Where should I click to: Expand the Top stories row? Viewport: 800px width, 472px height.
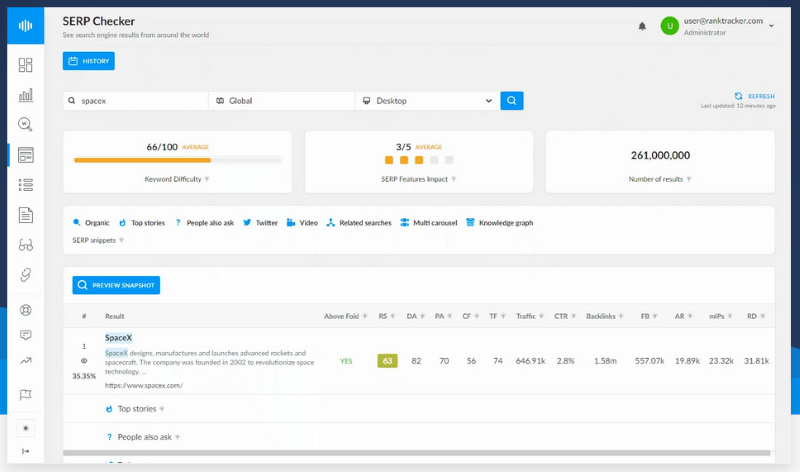(419, 409)
